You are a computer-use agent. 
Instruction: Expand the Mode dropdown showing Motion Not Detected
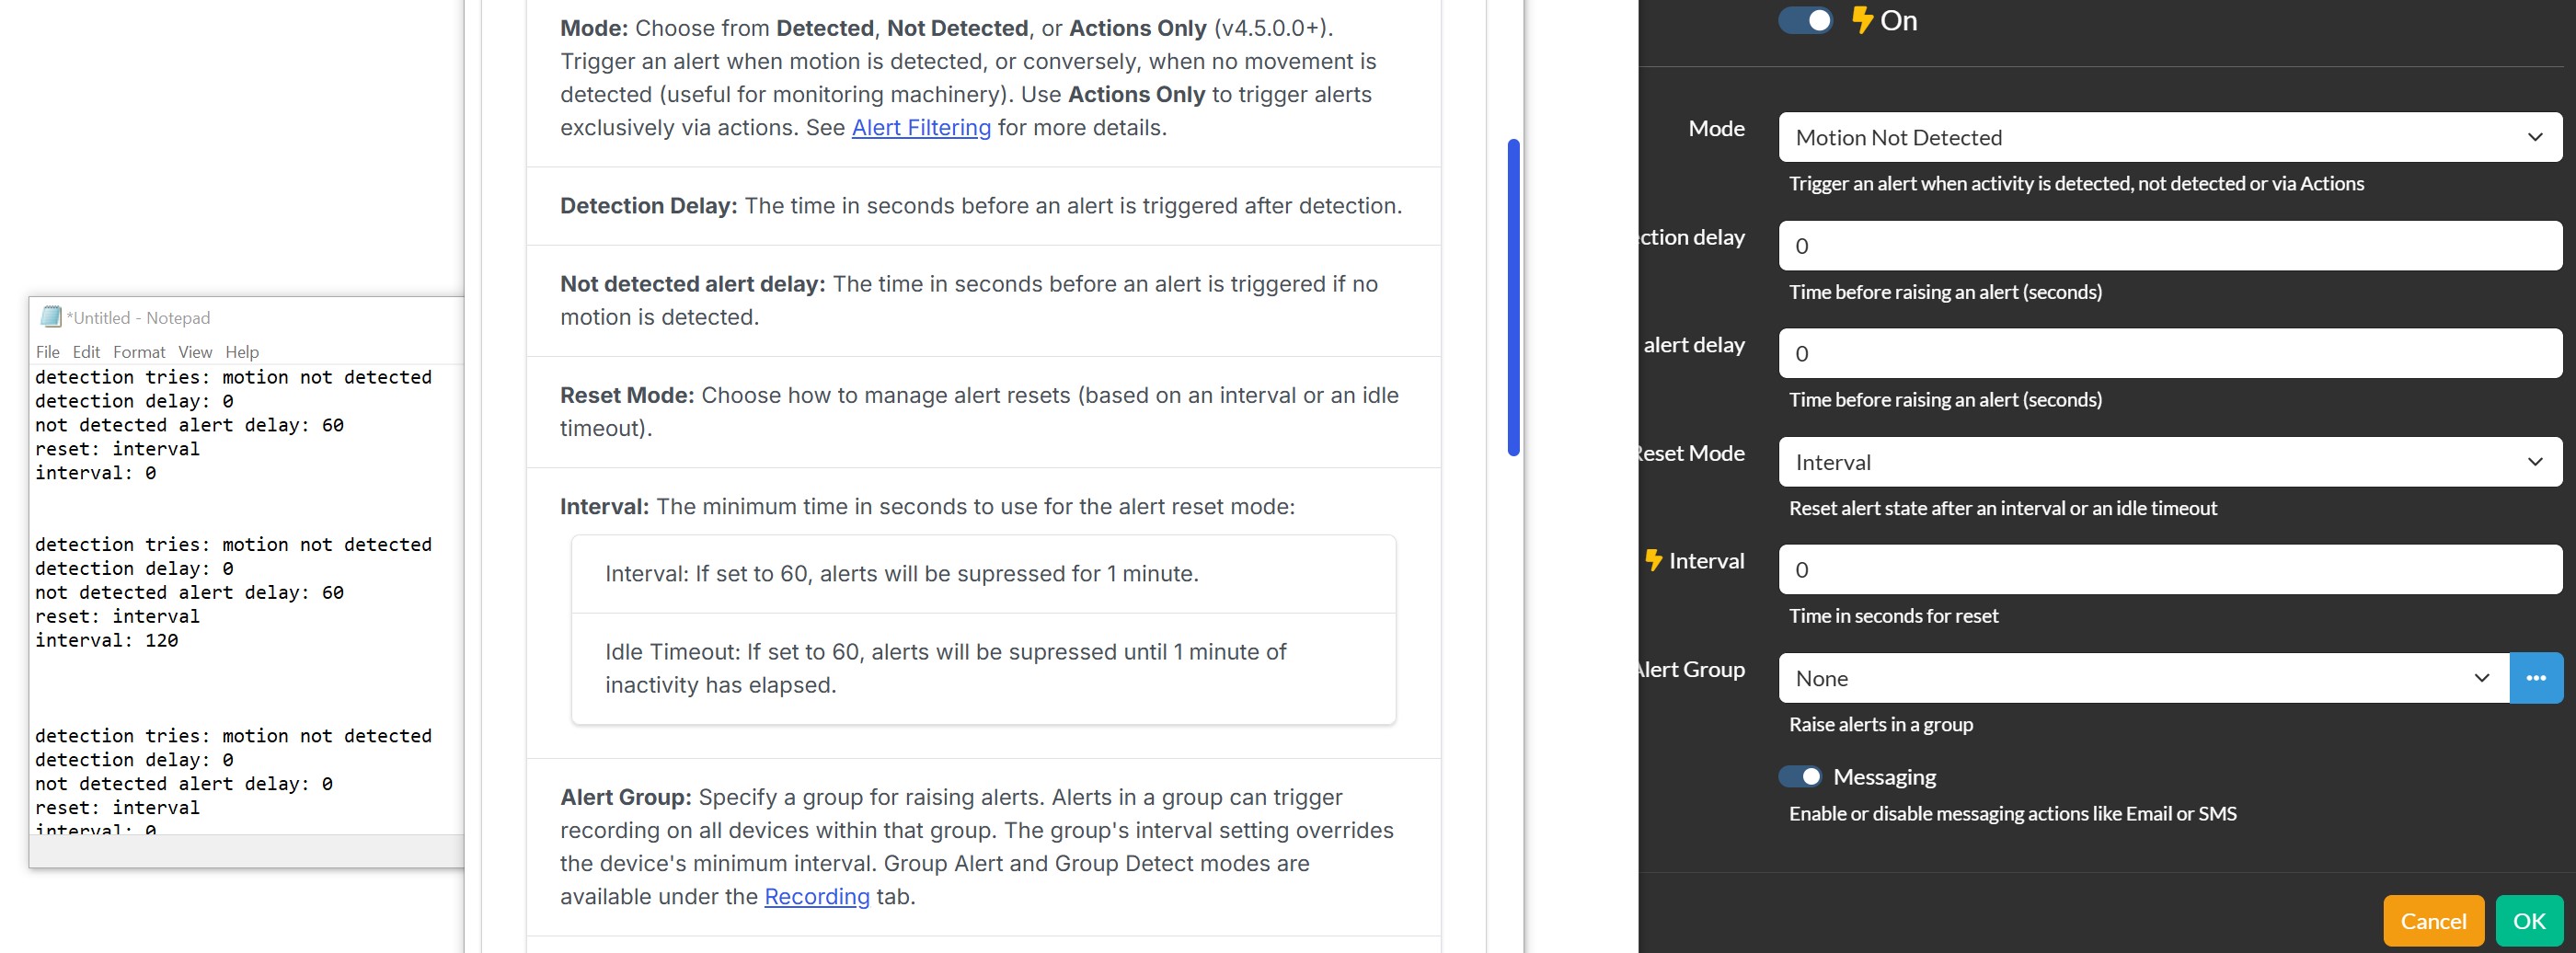(2169, 137)
